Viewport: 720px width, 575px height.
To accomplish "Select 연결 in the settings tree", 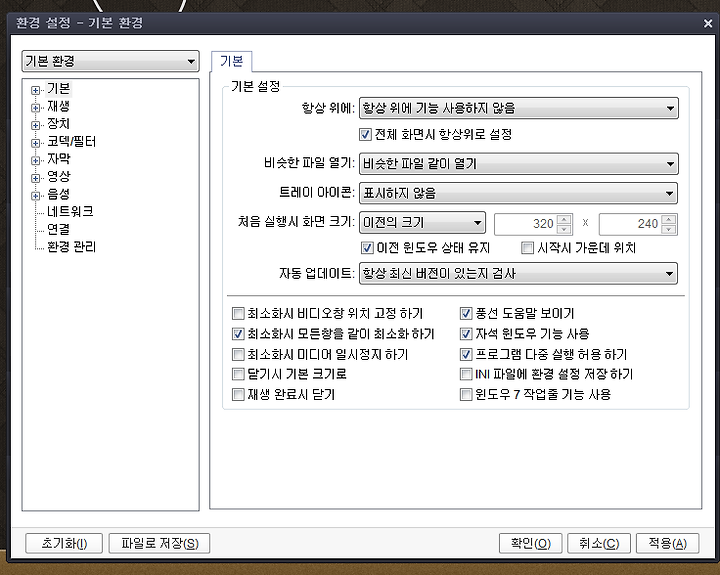I will tap(58, 229).
